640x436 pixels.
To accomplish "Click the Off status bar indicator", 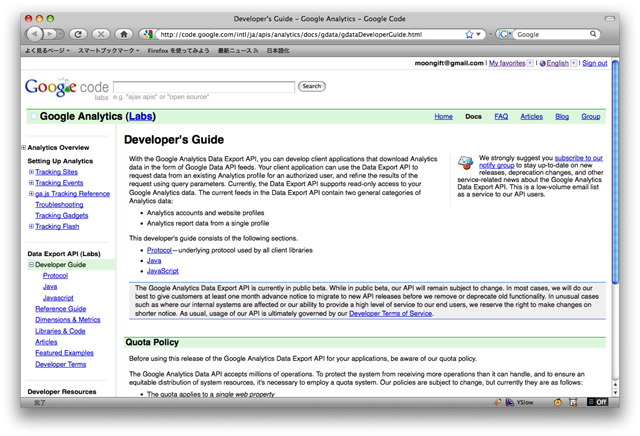I will (x=598, y=402).
